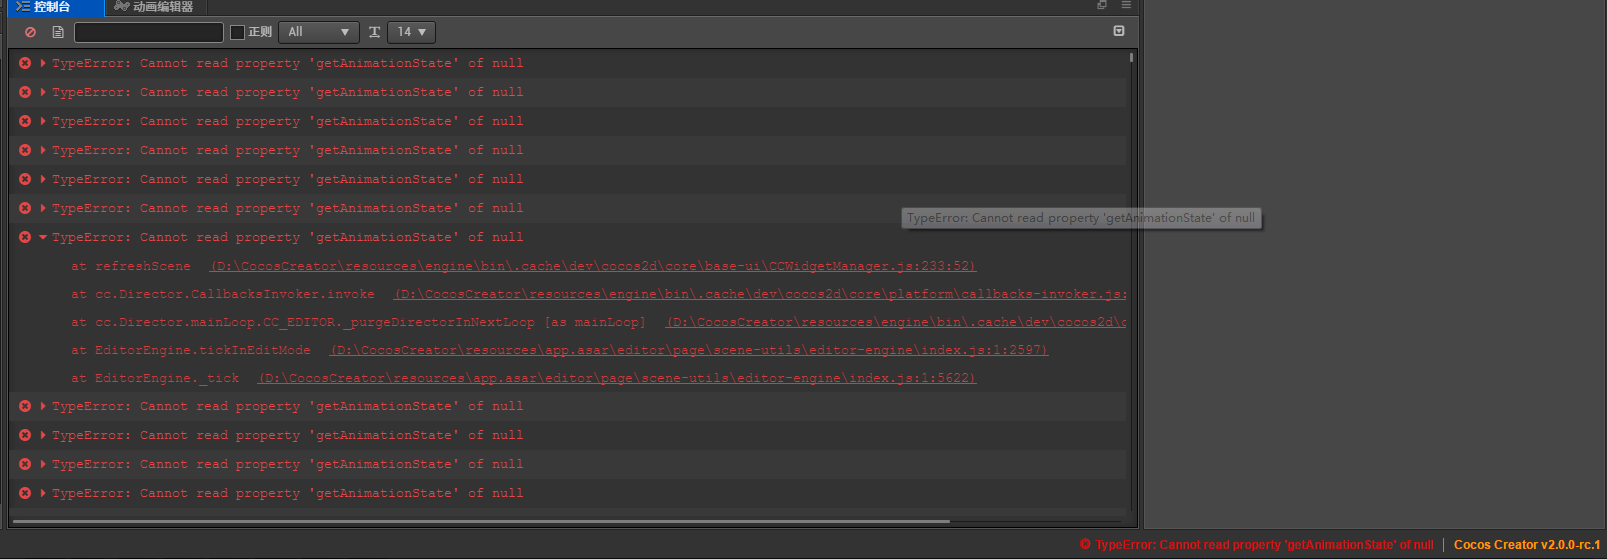
Task: Collapse the expanded TypeError stack trace
Action: tap(43, 237)
